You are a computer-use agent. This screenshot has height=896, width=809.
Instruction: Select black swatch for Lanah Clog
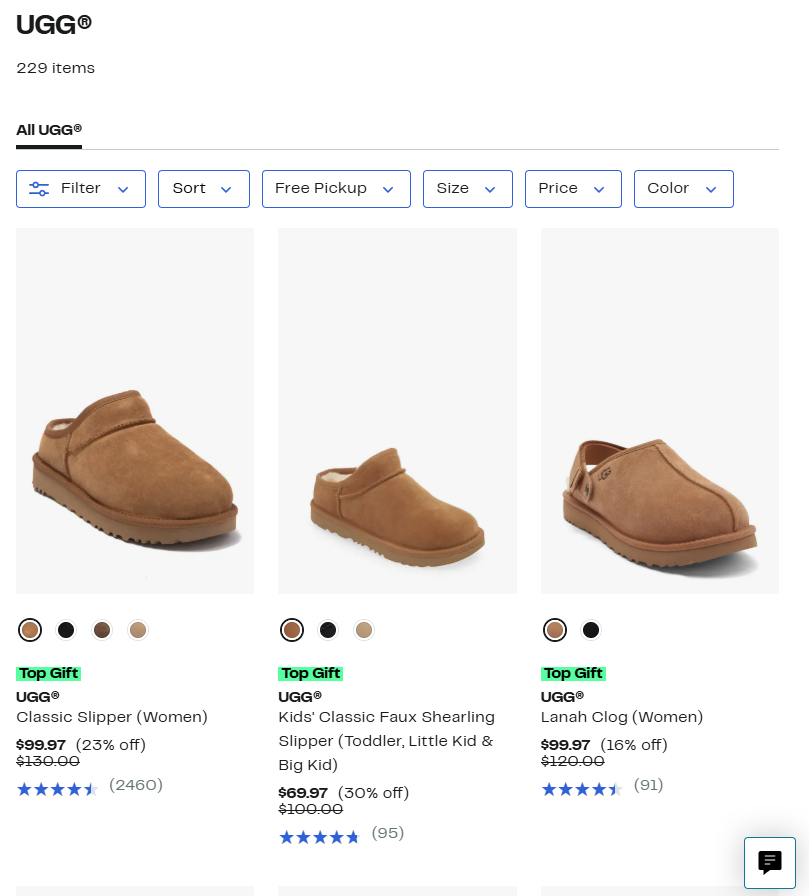[591, 630]
